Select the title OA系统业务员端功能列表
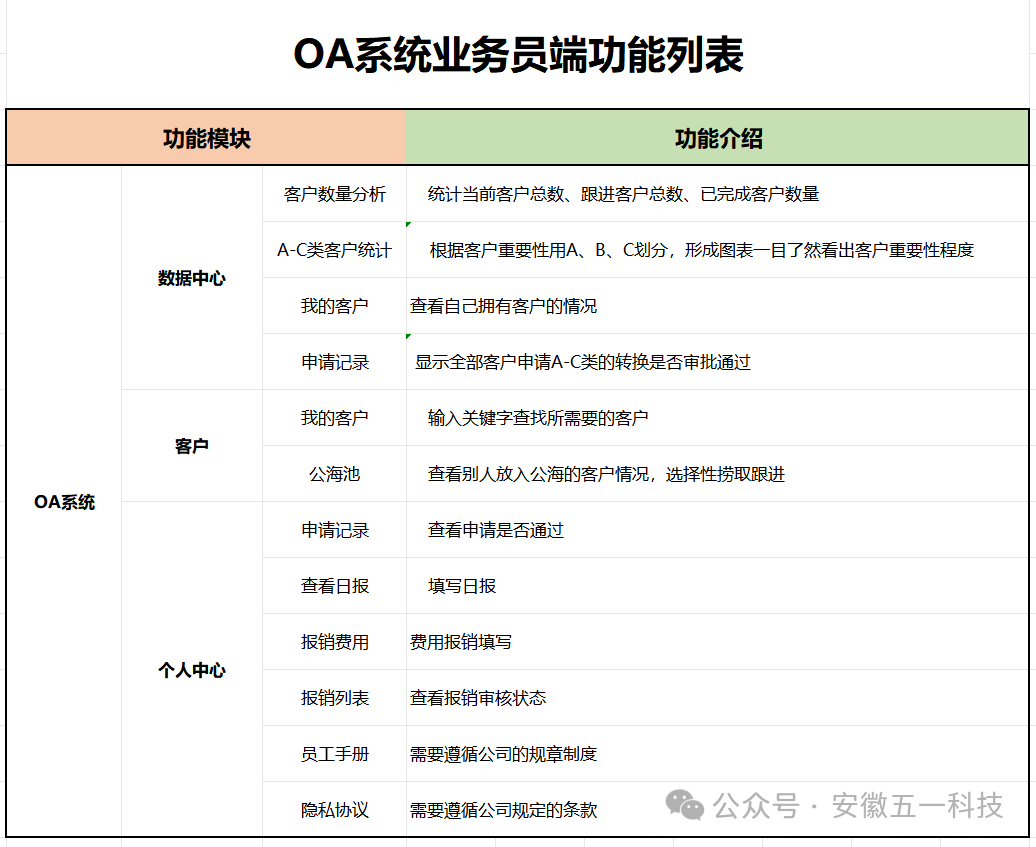 coord(518,55)
